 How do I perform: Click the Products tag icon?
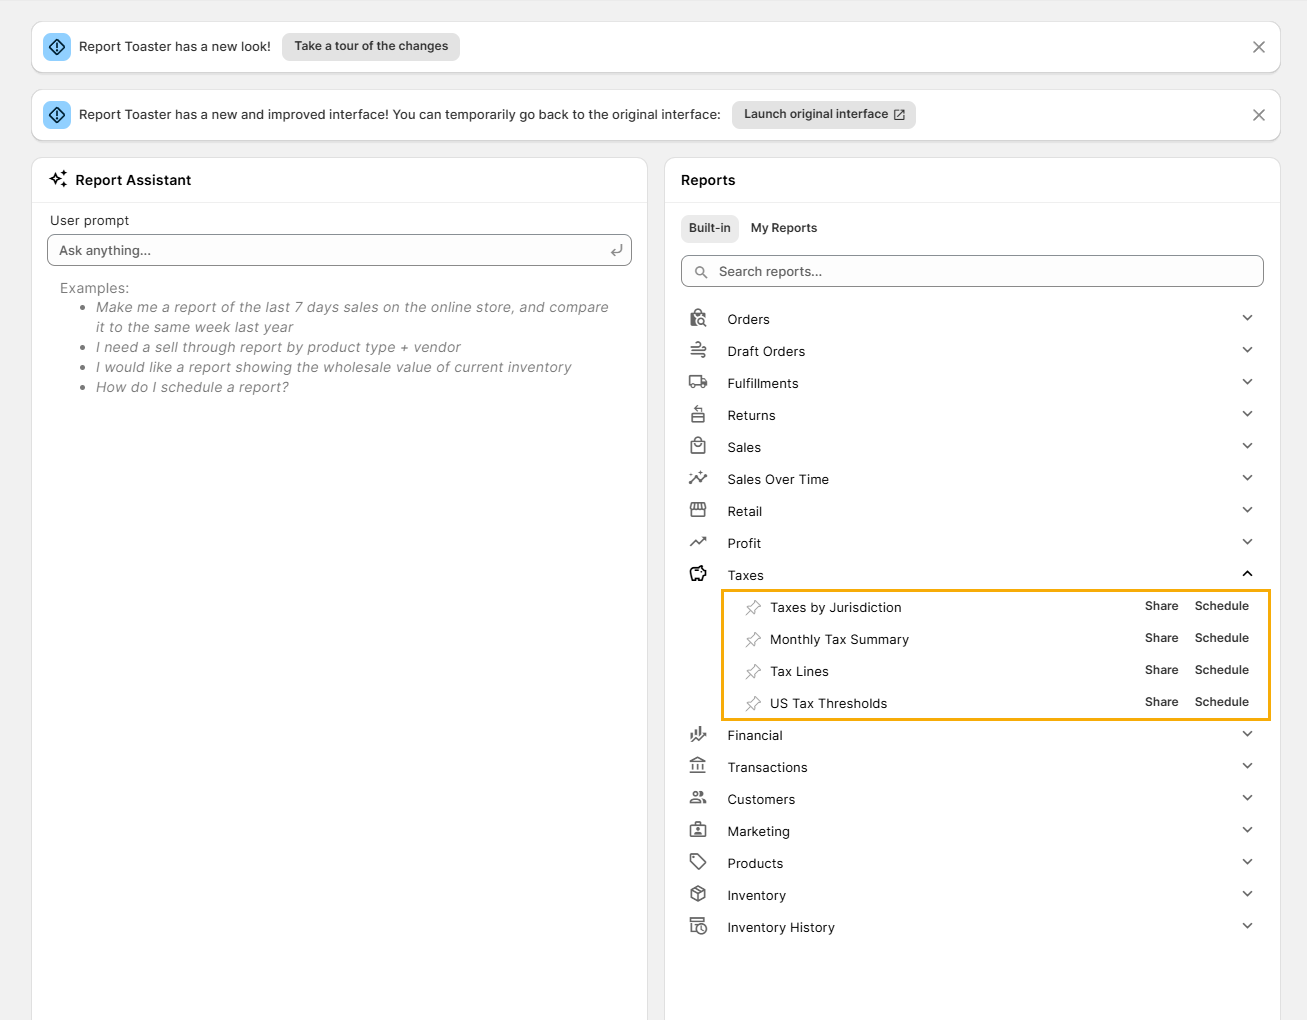coord(698,862)
